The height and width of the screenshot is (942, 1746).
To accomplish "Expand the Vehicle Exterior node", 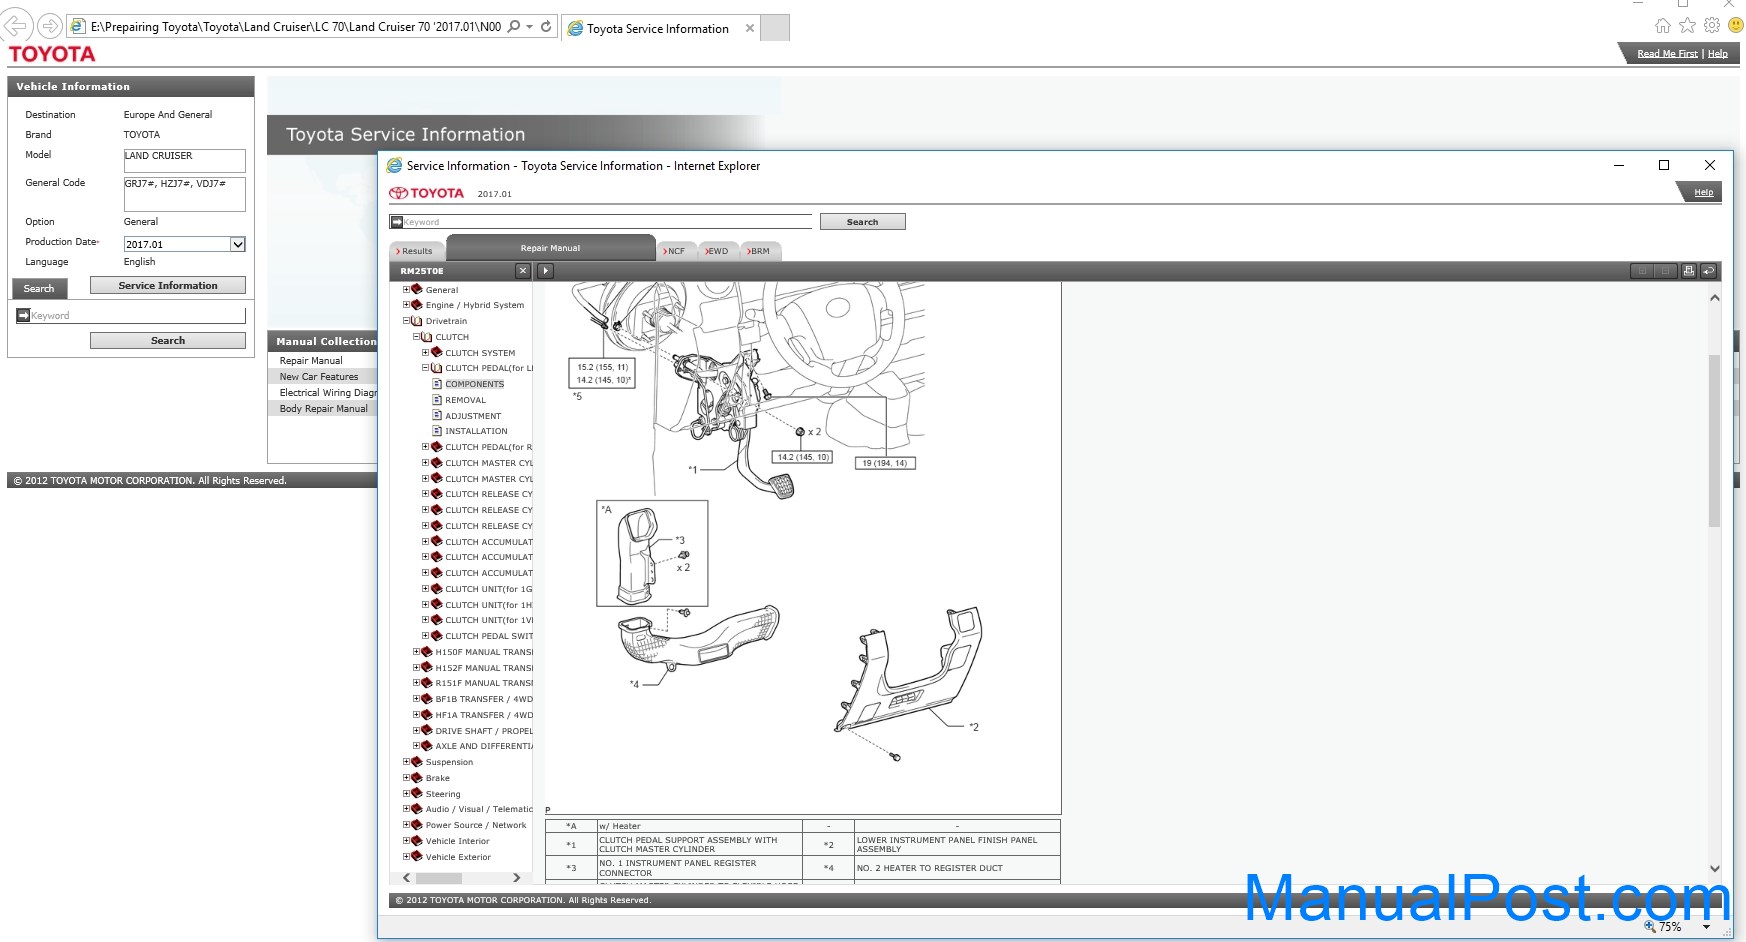I will 406,857.
